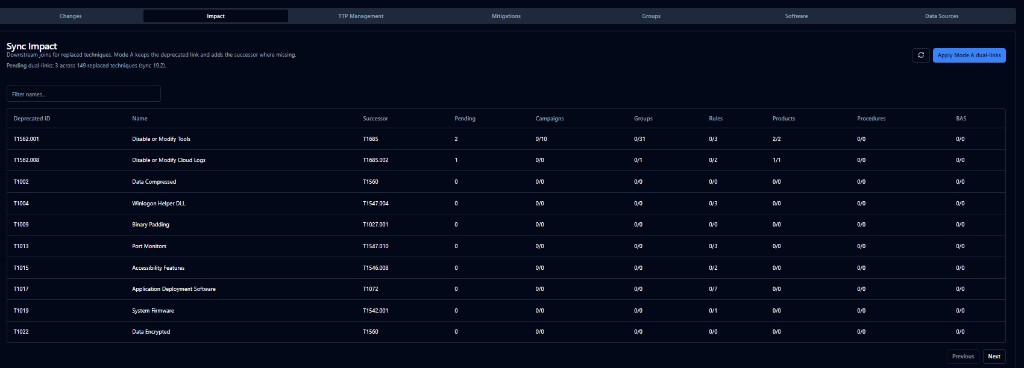Click the Successor column header

pyautogui.click(x=376, y=119)
